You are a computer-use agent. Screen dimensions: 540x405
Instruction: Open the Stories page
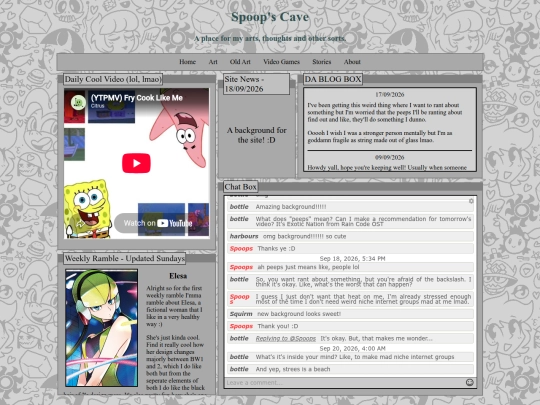[321, 62]
